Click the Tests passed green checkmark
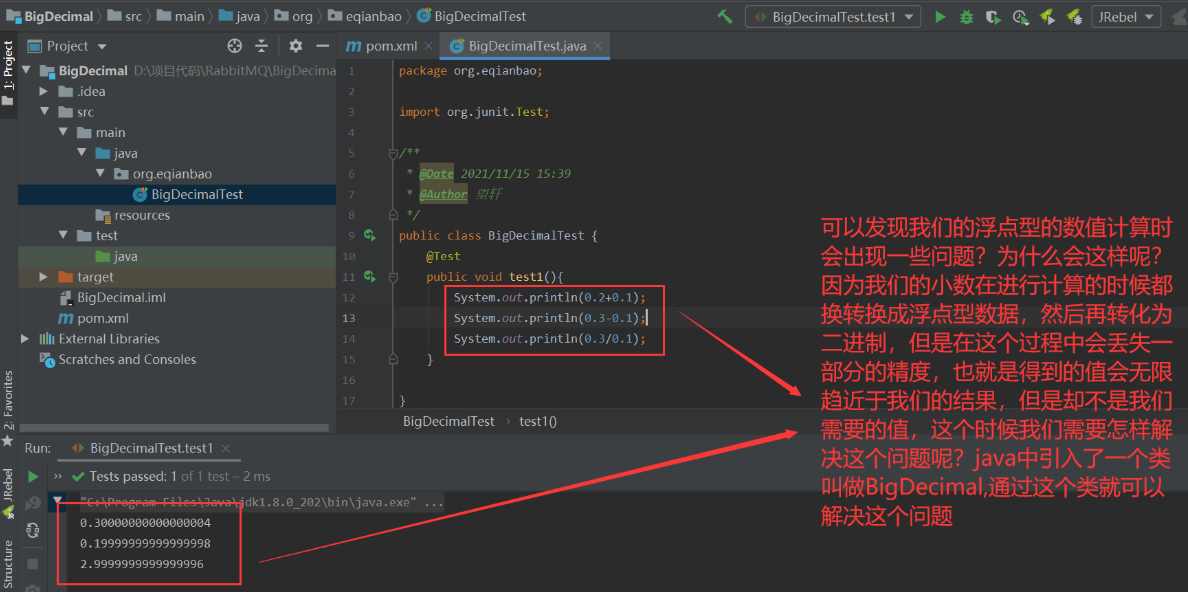The height and width of the screenshot is (592, 1188). pyautogui.click(x=77, y=477)
